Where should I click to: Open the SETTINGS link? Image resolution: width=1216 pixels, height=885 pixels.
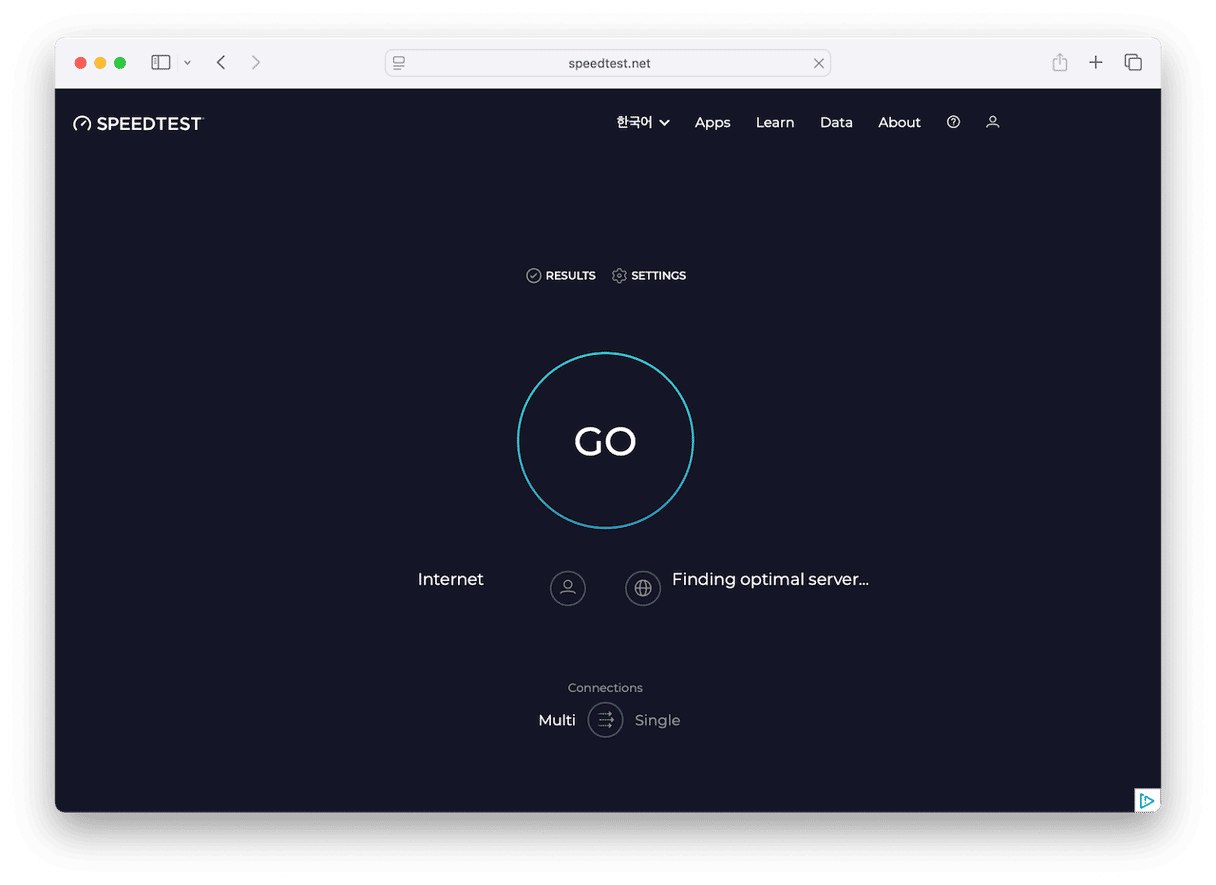[649, 275]
